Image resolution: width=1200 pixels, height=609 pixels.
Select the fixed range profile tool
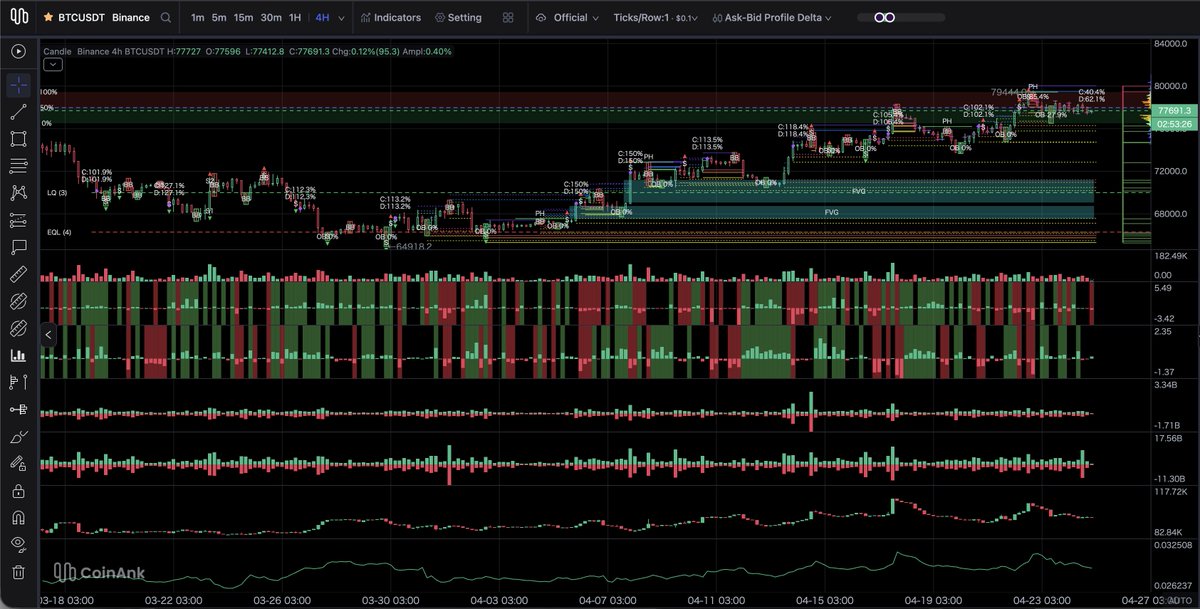[x=18, y=409]
